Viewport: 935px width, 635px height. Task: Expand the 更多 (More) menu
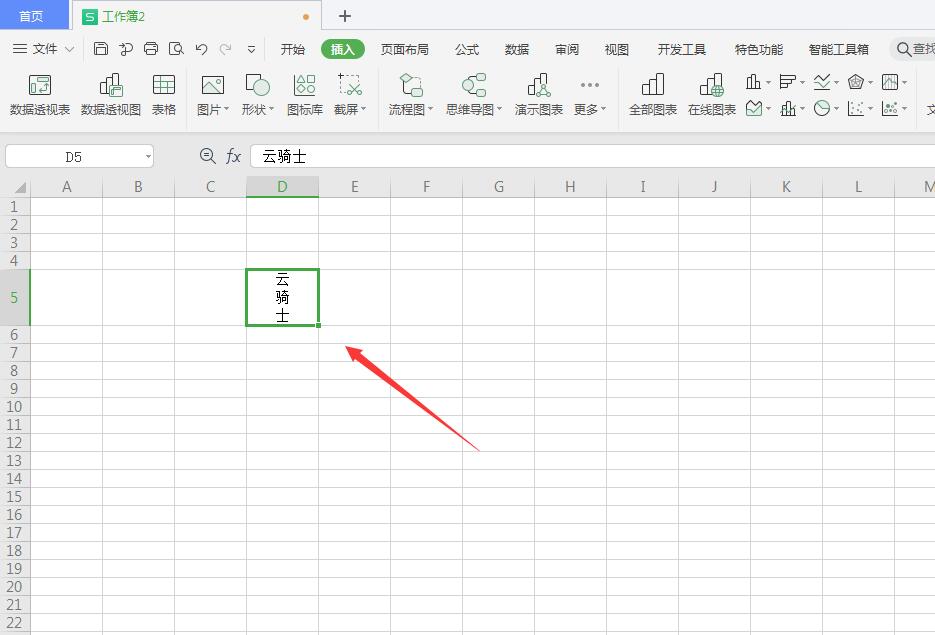[x=588, y=93]
